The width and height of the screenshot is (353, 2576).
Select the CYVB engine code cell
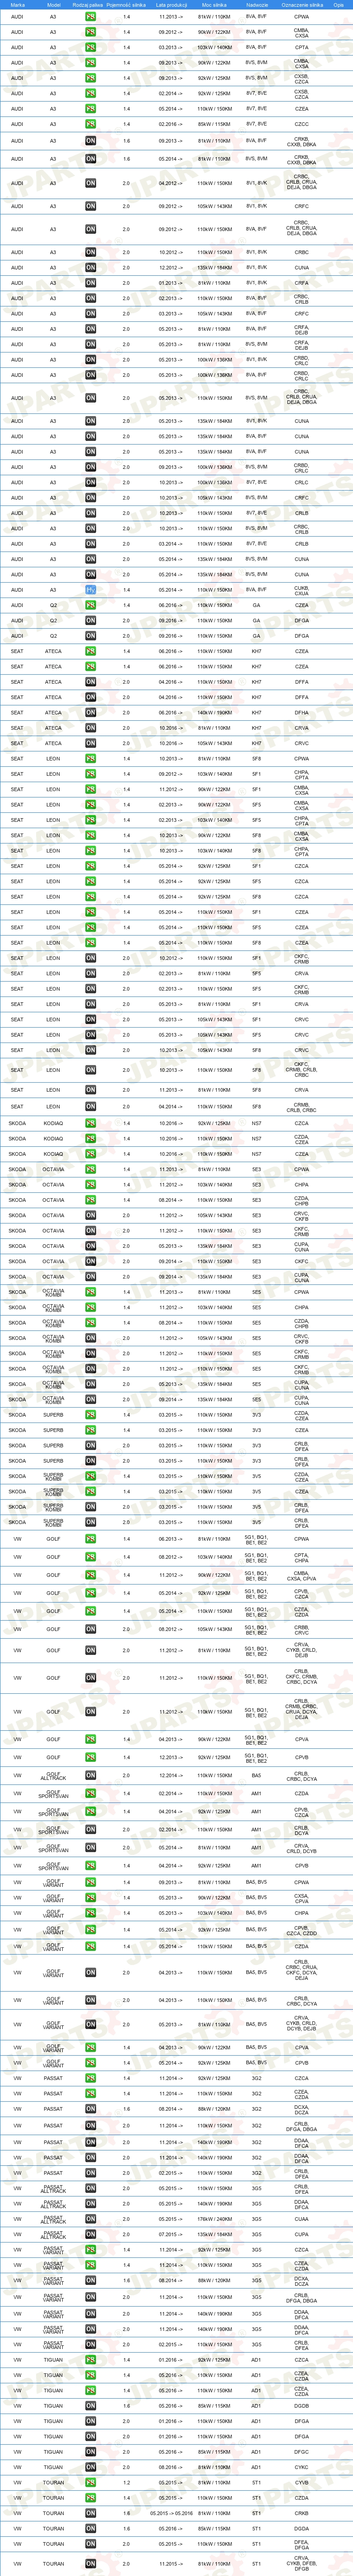coord(302,2482)
